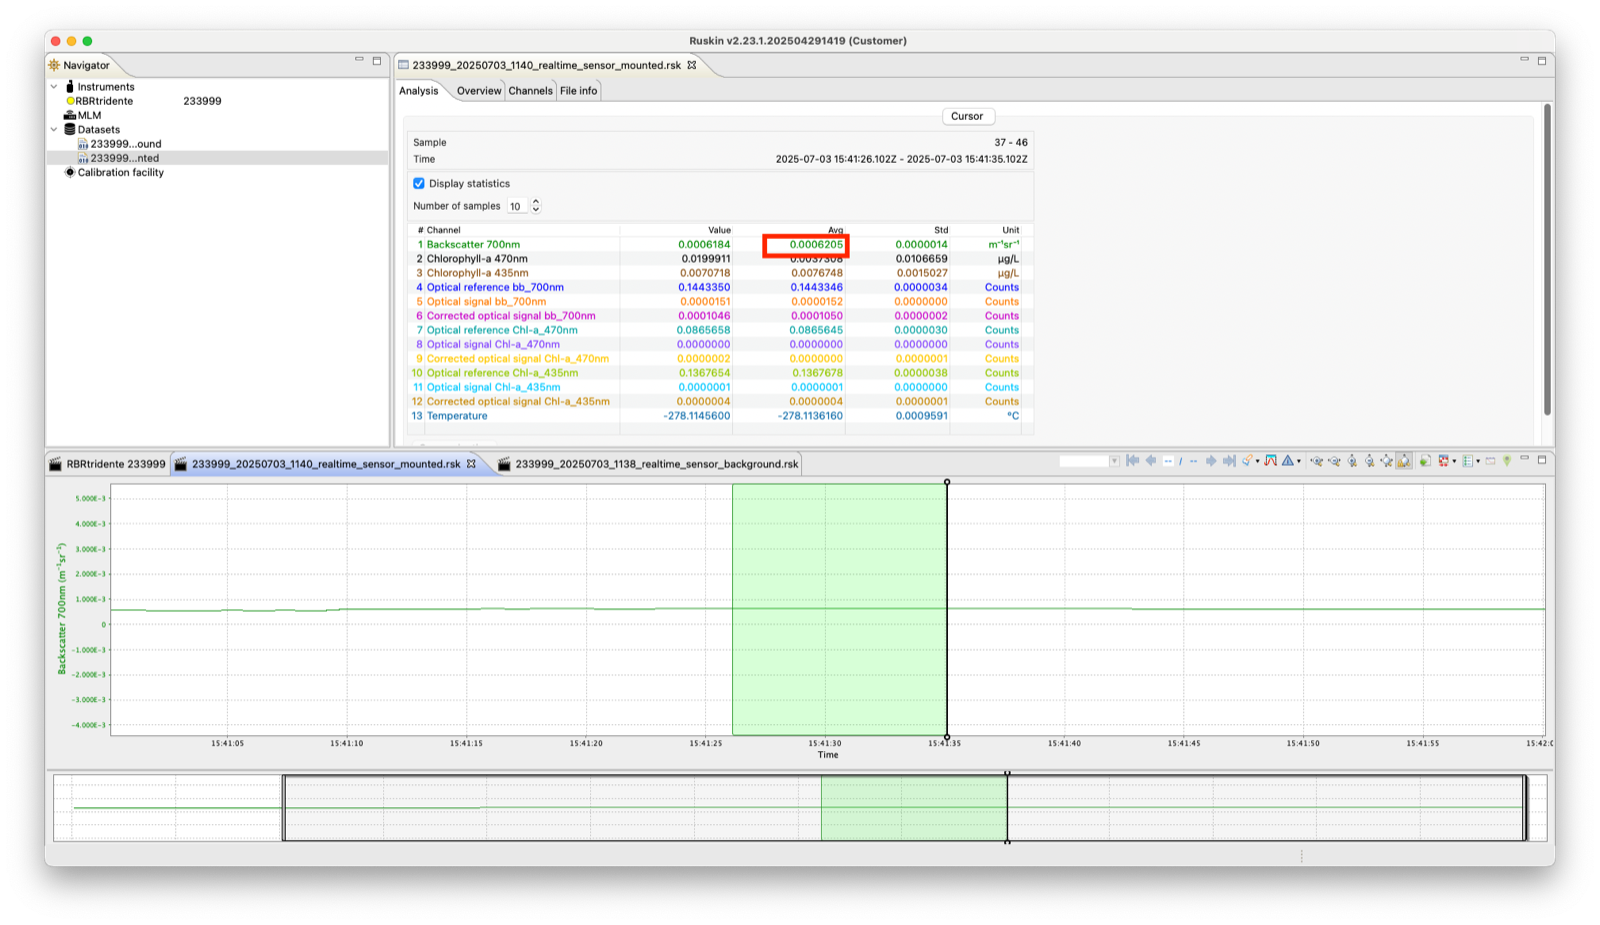Click the calendar icon in plot toolbar

tap(1490, 461)
